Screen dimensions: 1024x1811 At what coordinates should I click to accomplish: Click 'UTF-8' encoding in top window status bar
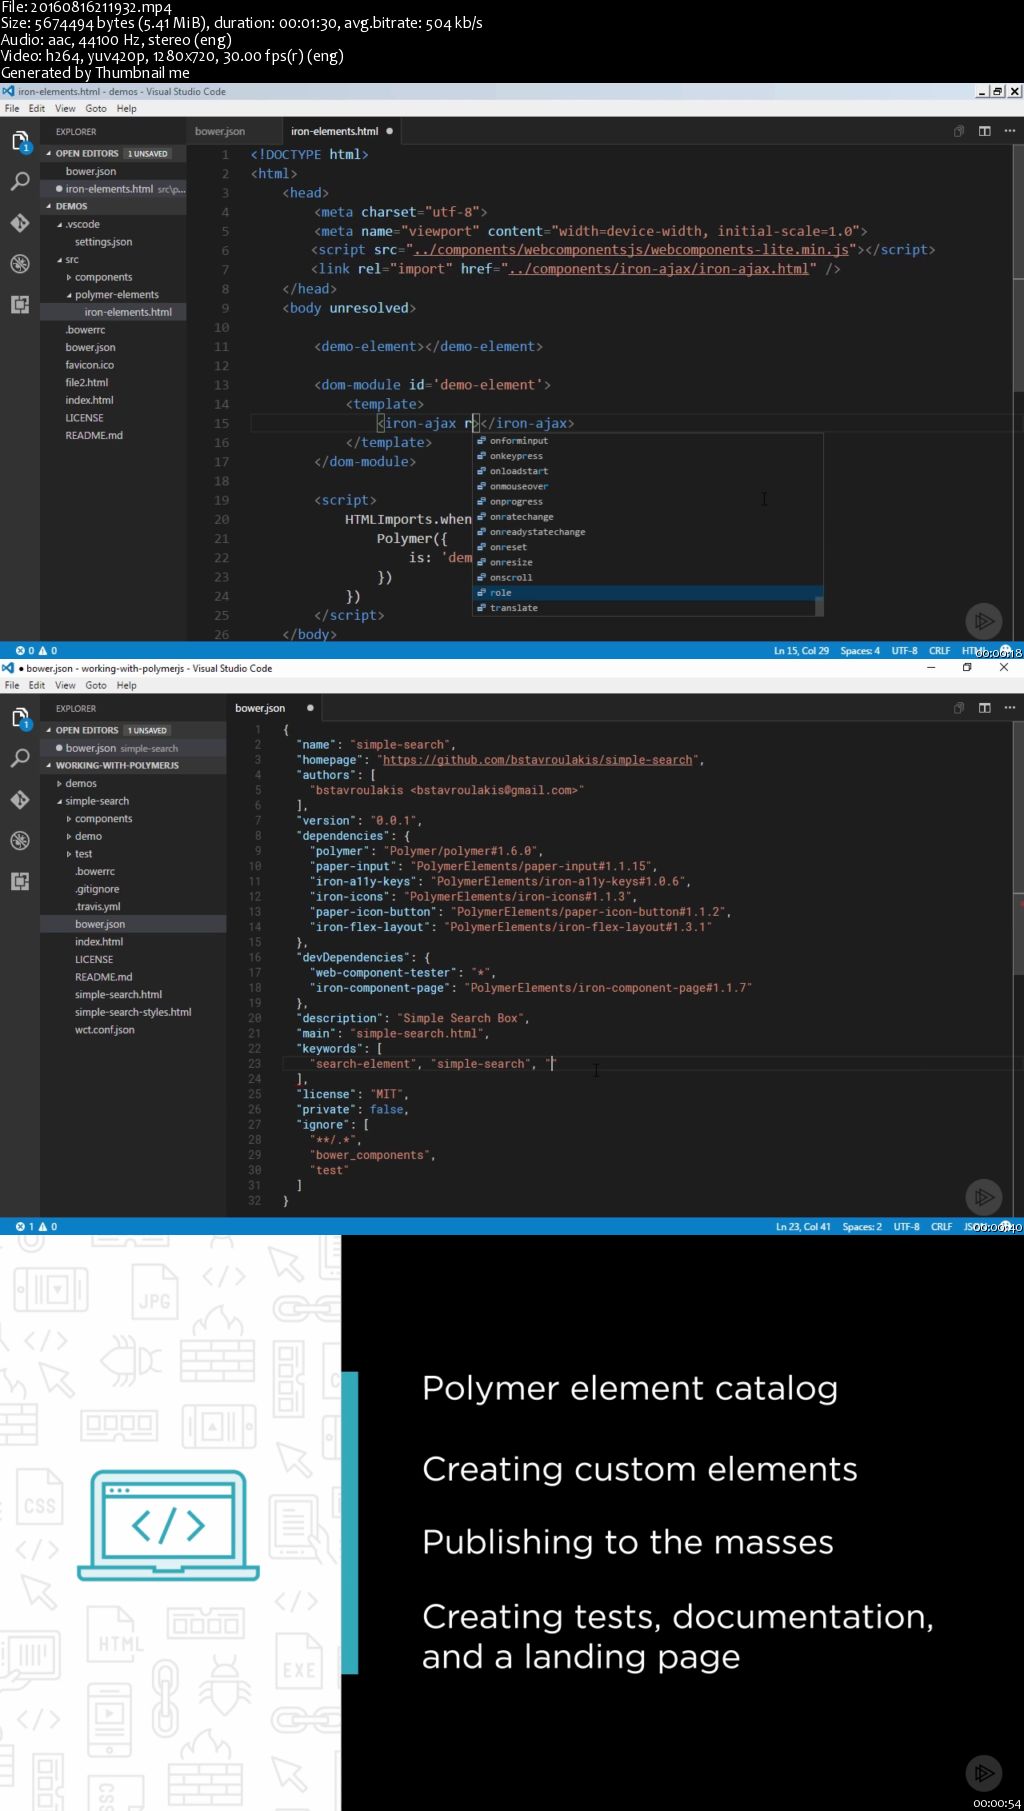pos(905,650)
